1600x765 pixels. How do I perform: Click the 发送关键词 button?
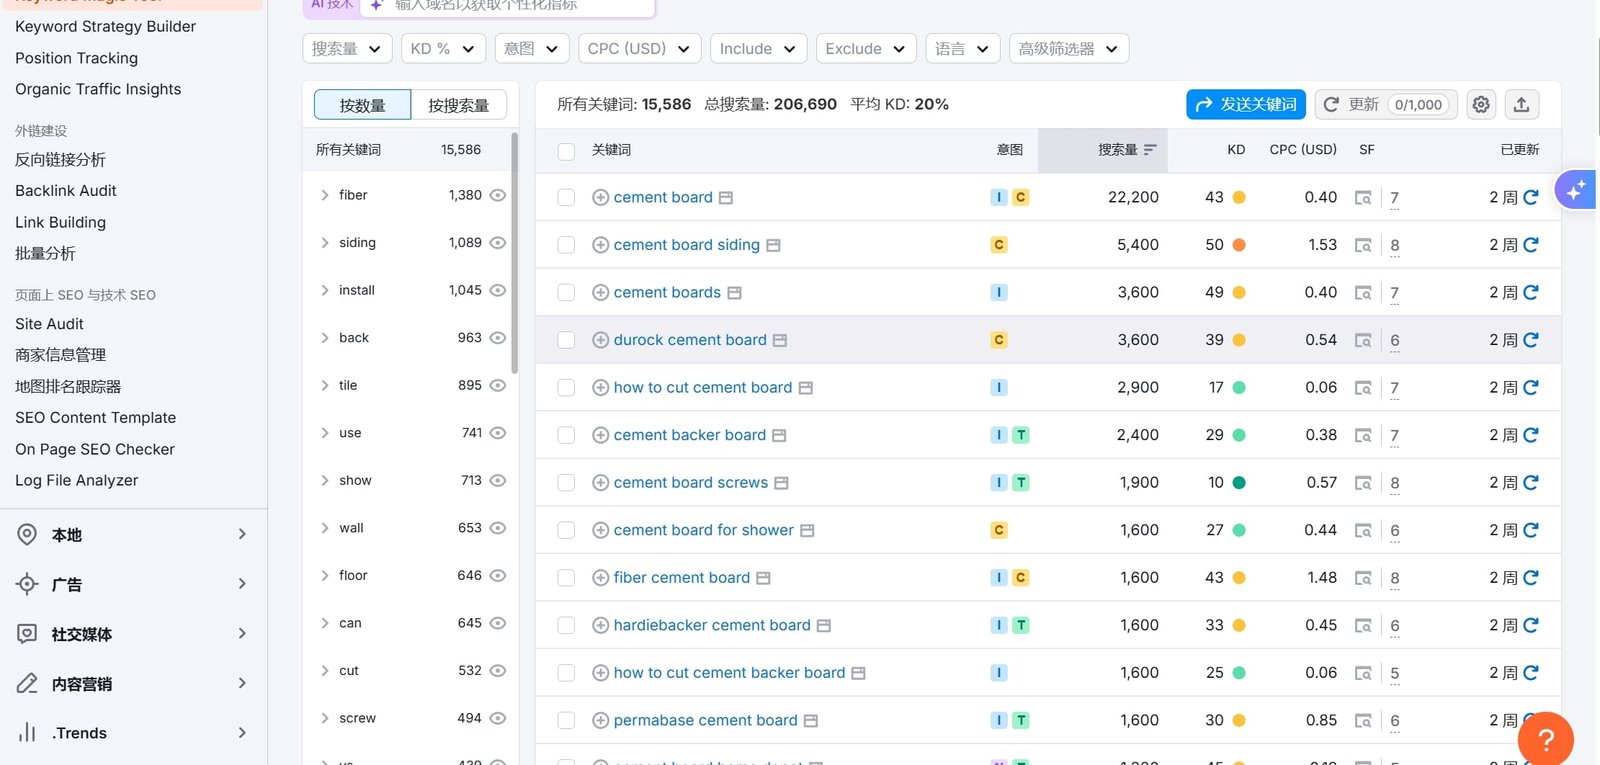click(x=1246, y=105)
